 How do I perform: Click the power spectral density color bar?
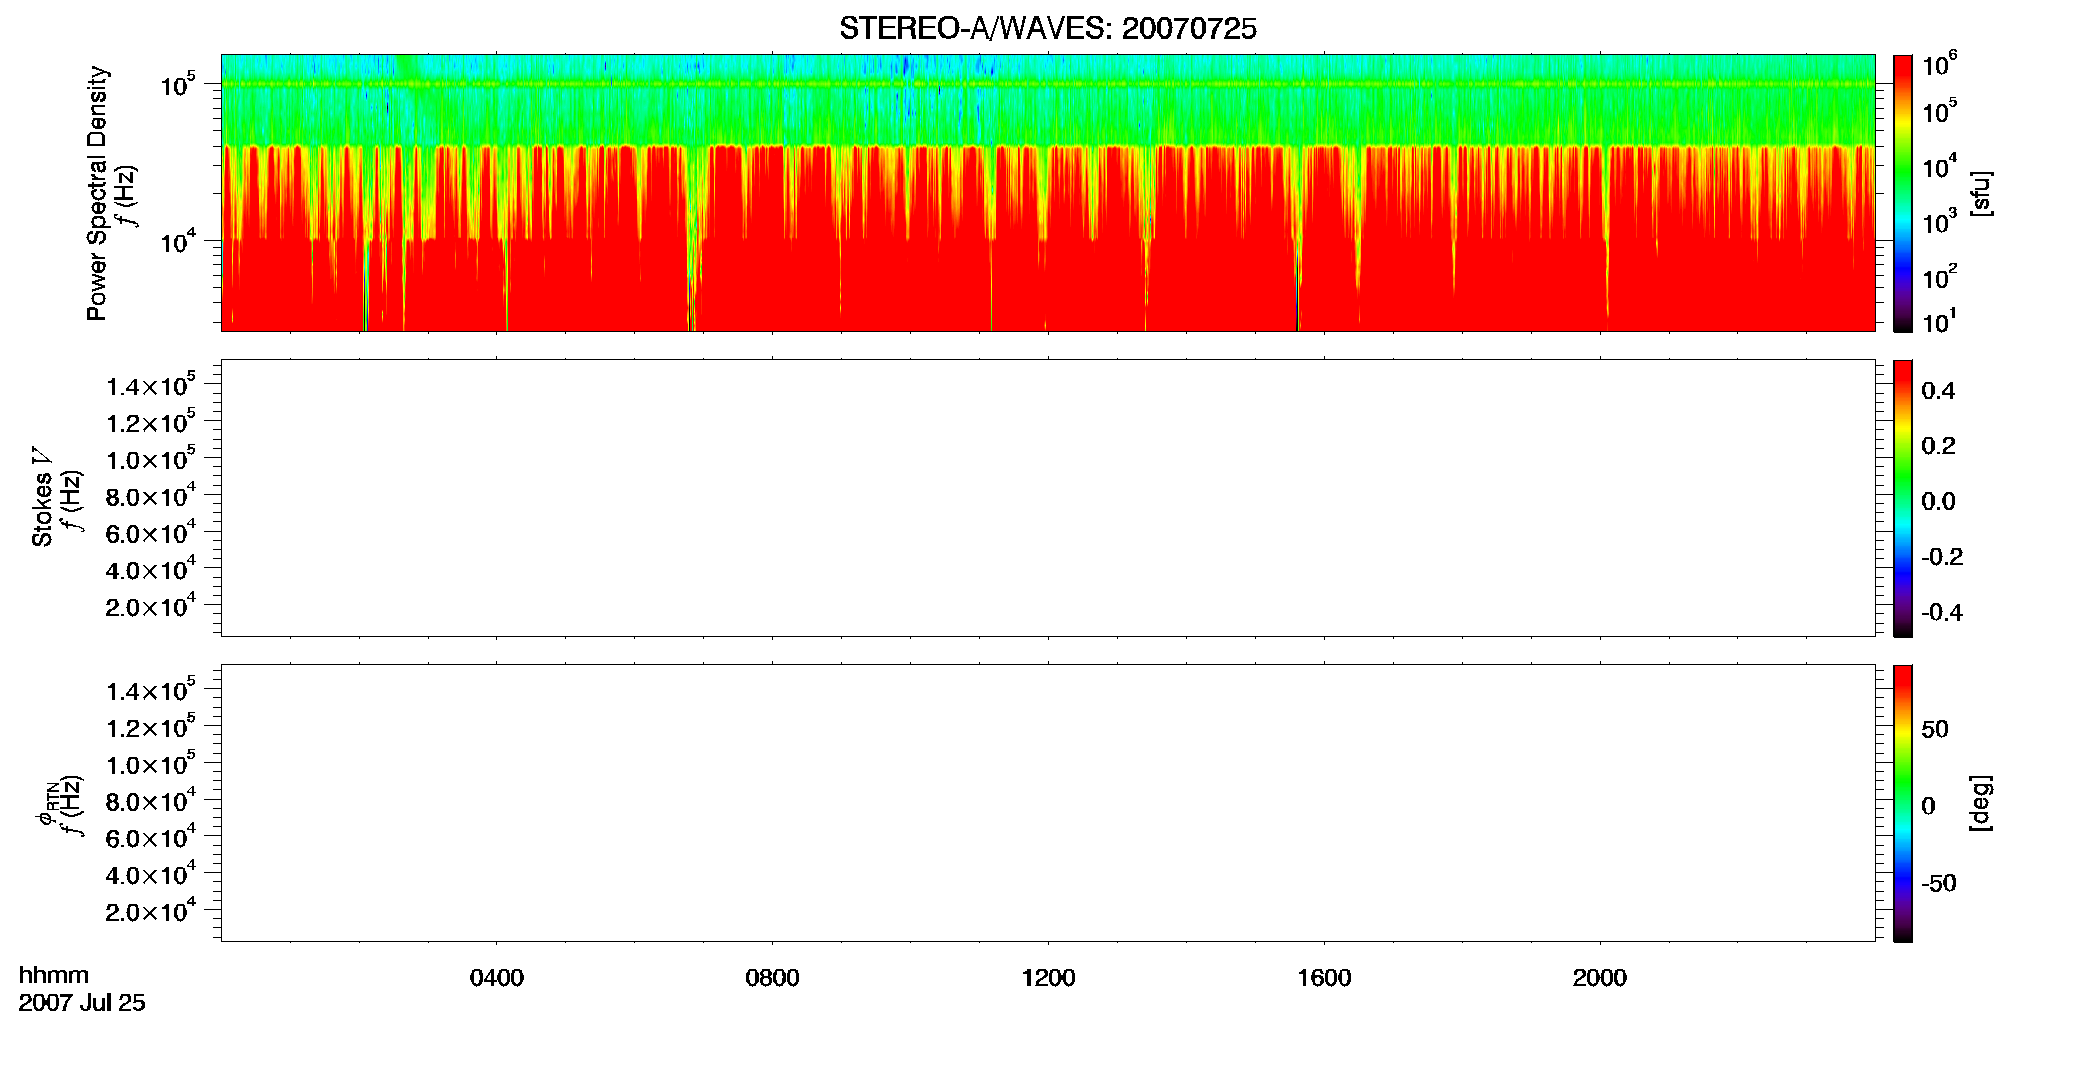[x=1903, y=193]
